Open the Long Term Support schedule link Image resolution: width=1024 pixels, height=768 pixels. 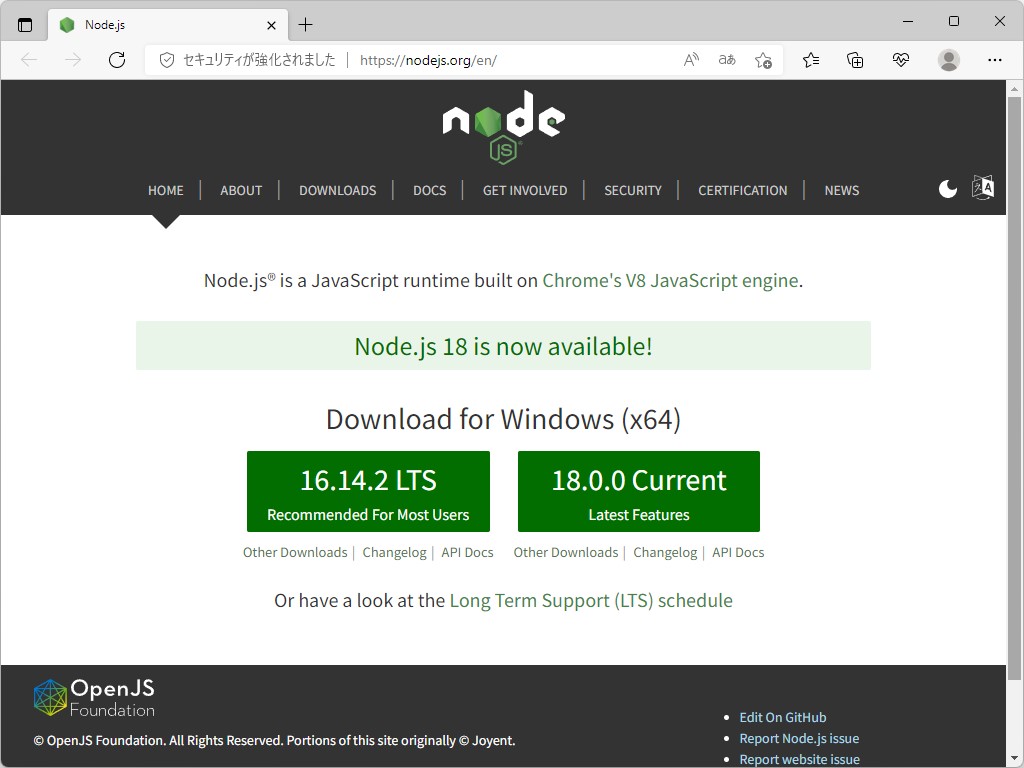tap(591, 600)
